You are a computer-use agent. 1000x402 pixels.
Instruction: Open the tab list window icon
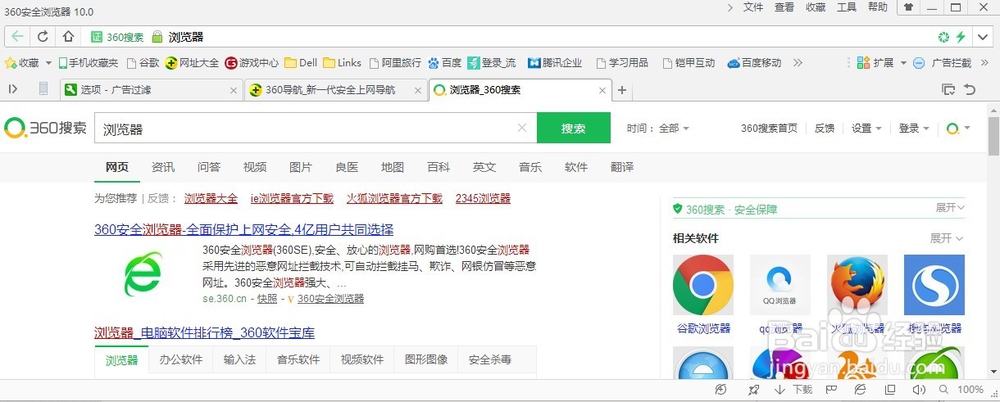pos(948,89)
